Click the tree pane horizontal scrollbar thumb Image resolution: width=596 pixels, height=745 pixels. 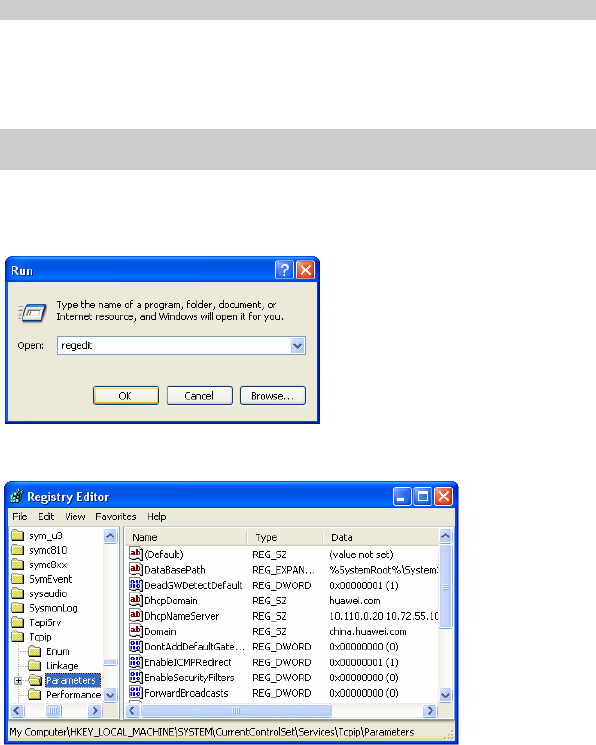coord(54,711)
